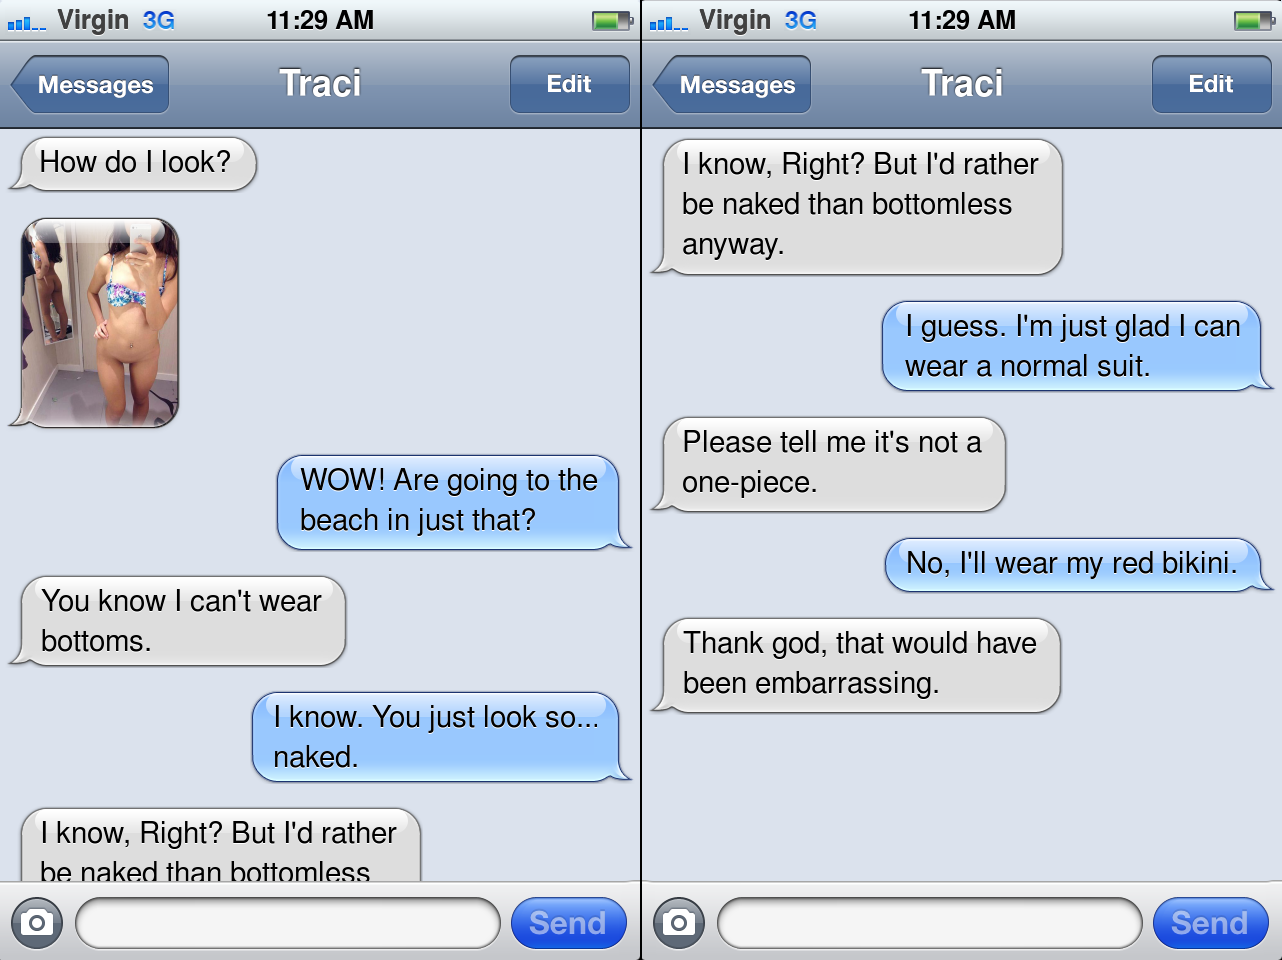Tap 3G indicator on left status bar
The height and width of the screenshot is (960, 1282).
point(159,20)
